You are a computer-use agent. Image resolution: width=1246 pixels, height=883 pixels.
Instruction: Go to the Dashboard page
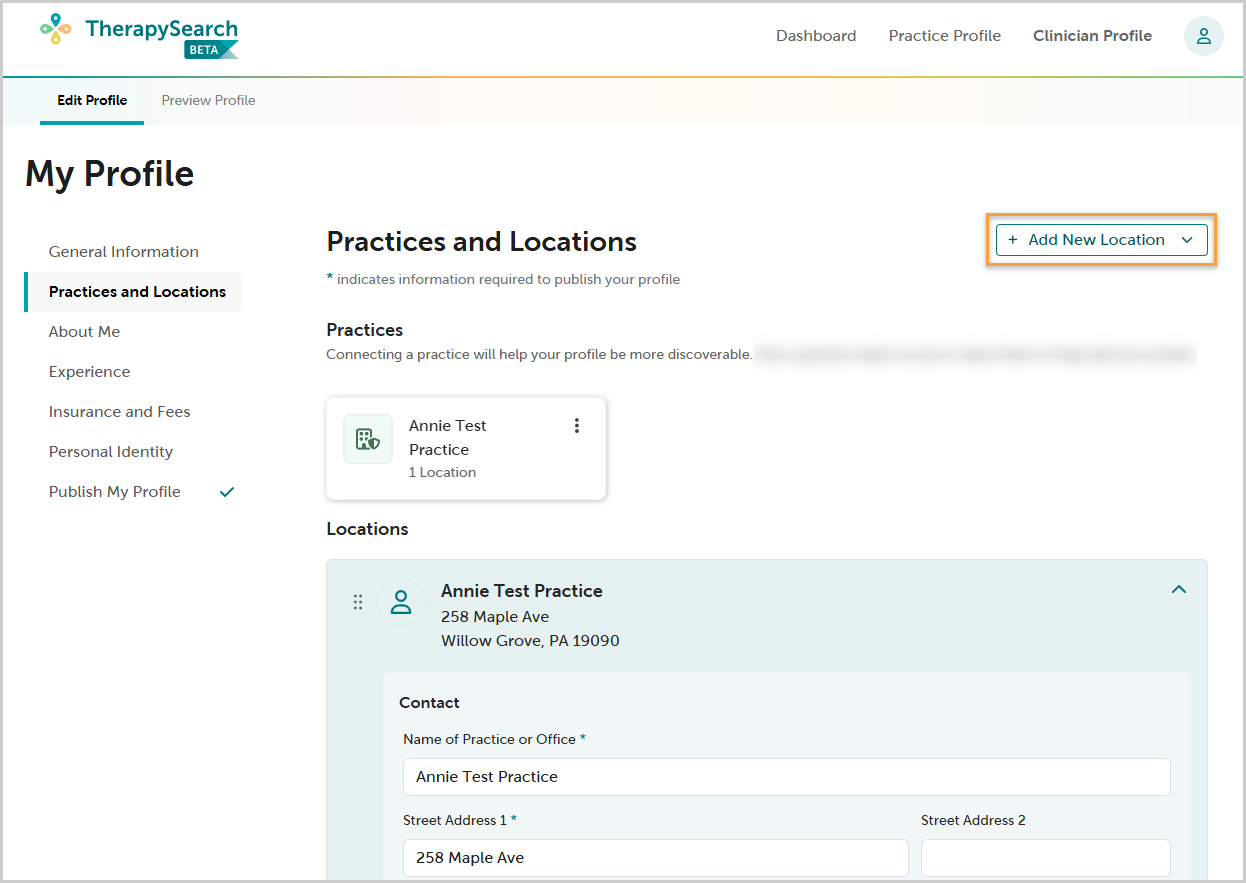tap(816, 36)
